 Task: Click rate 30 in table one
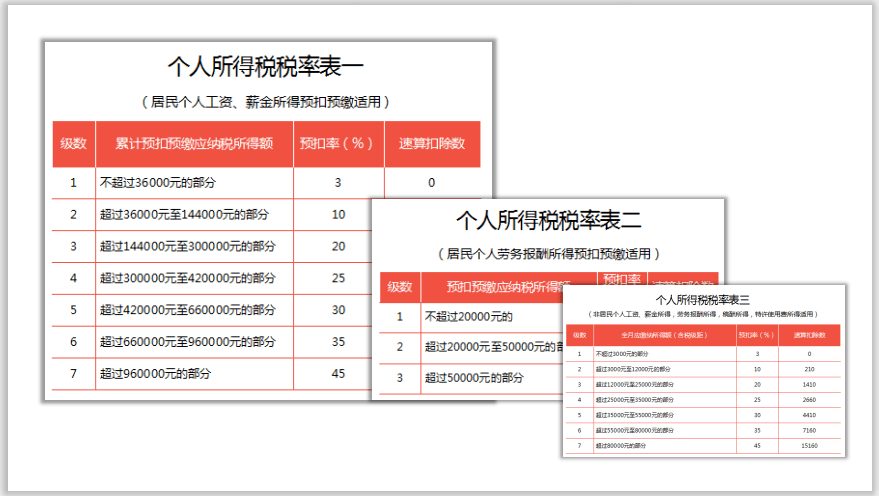point(339,310)
